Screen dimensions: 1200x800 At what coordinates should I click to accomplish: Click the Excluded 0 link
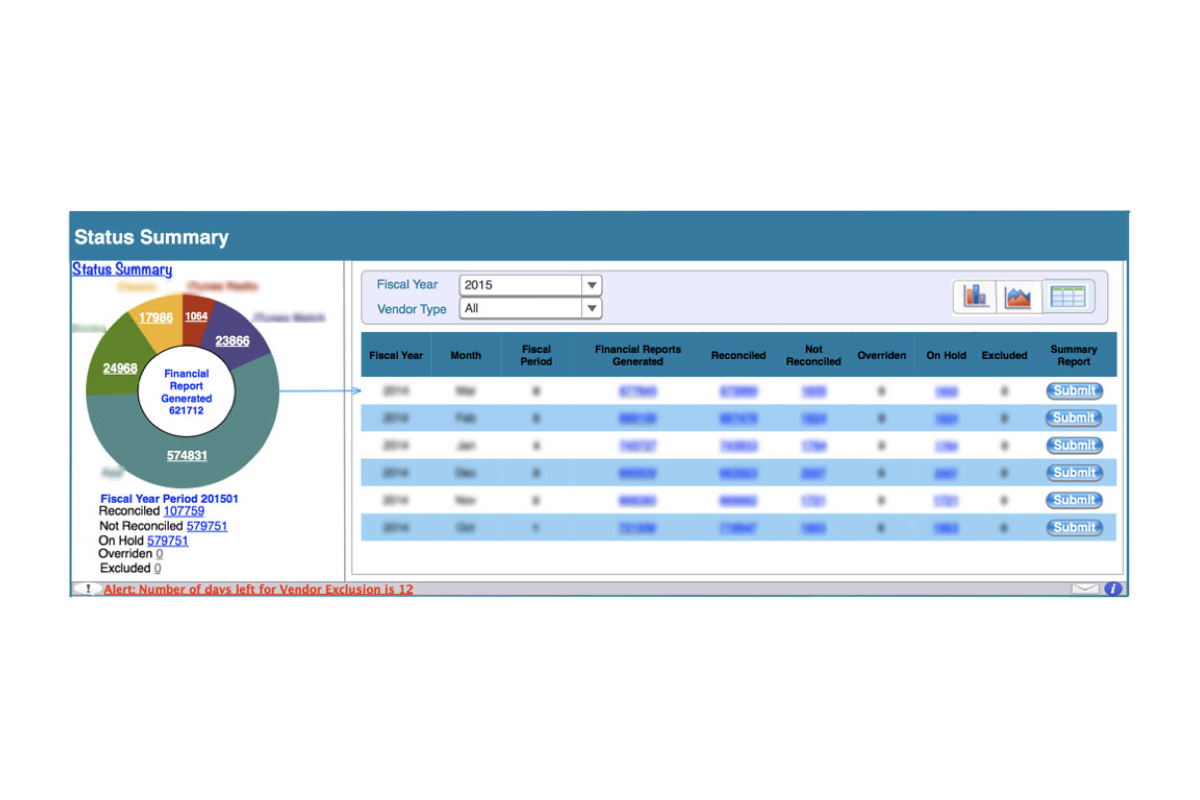click(x=158, y=568)
